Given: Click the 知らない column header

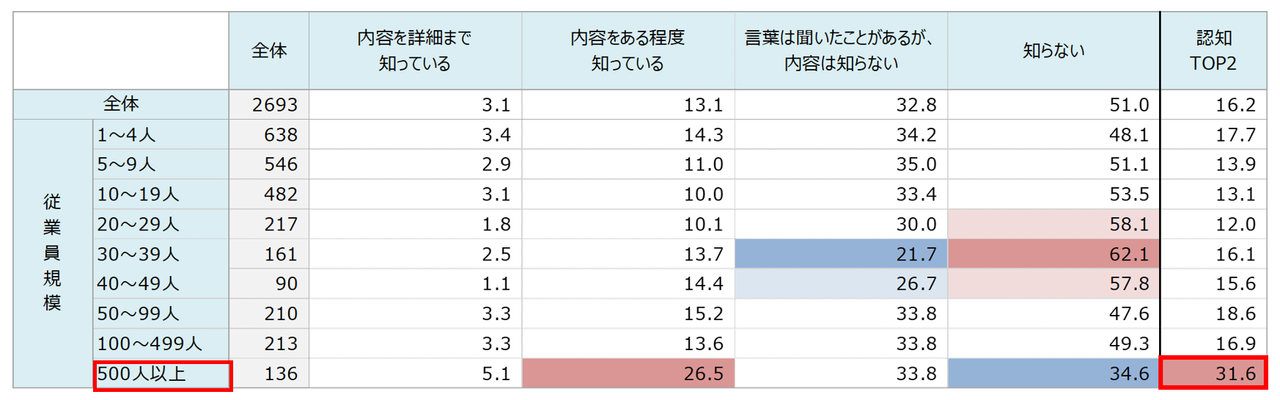Looking at the screenshot, I should [1053, 51].
